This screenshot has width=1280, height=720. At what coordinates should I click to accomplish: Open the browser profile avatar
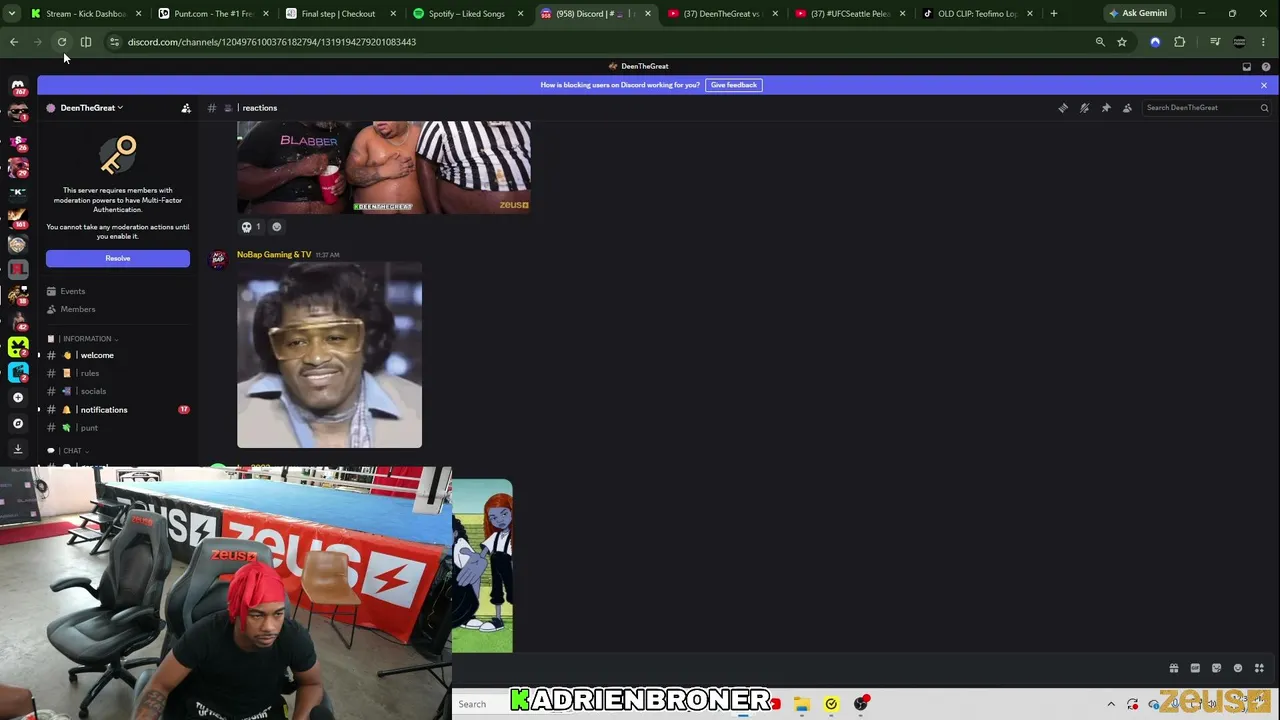click(x=1240, y=42)
